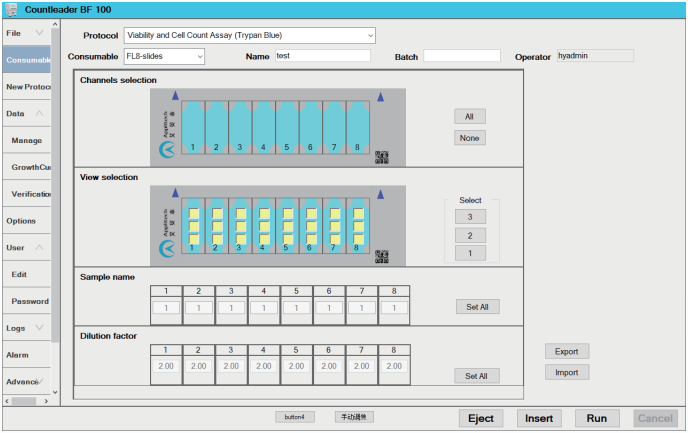Open the Protocol dropdown list
Viewport: 688px width, 433px height.
[x=370, y=36]
